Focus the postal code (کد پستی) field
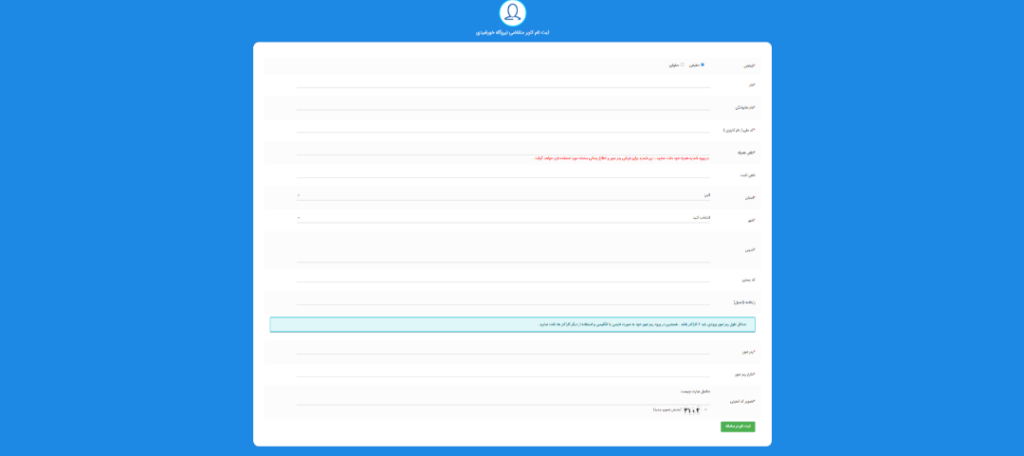The image size is (1024, 456). (503, 278)
